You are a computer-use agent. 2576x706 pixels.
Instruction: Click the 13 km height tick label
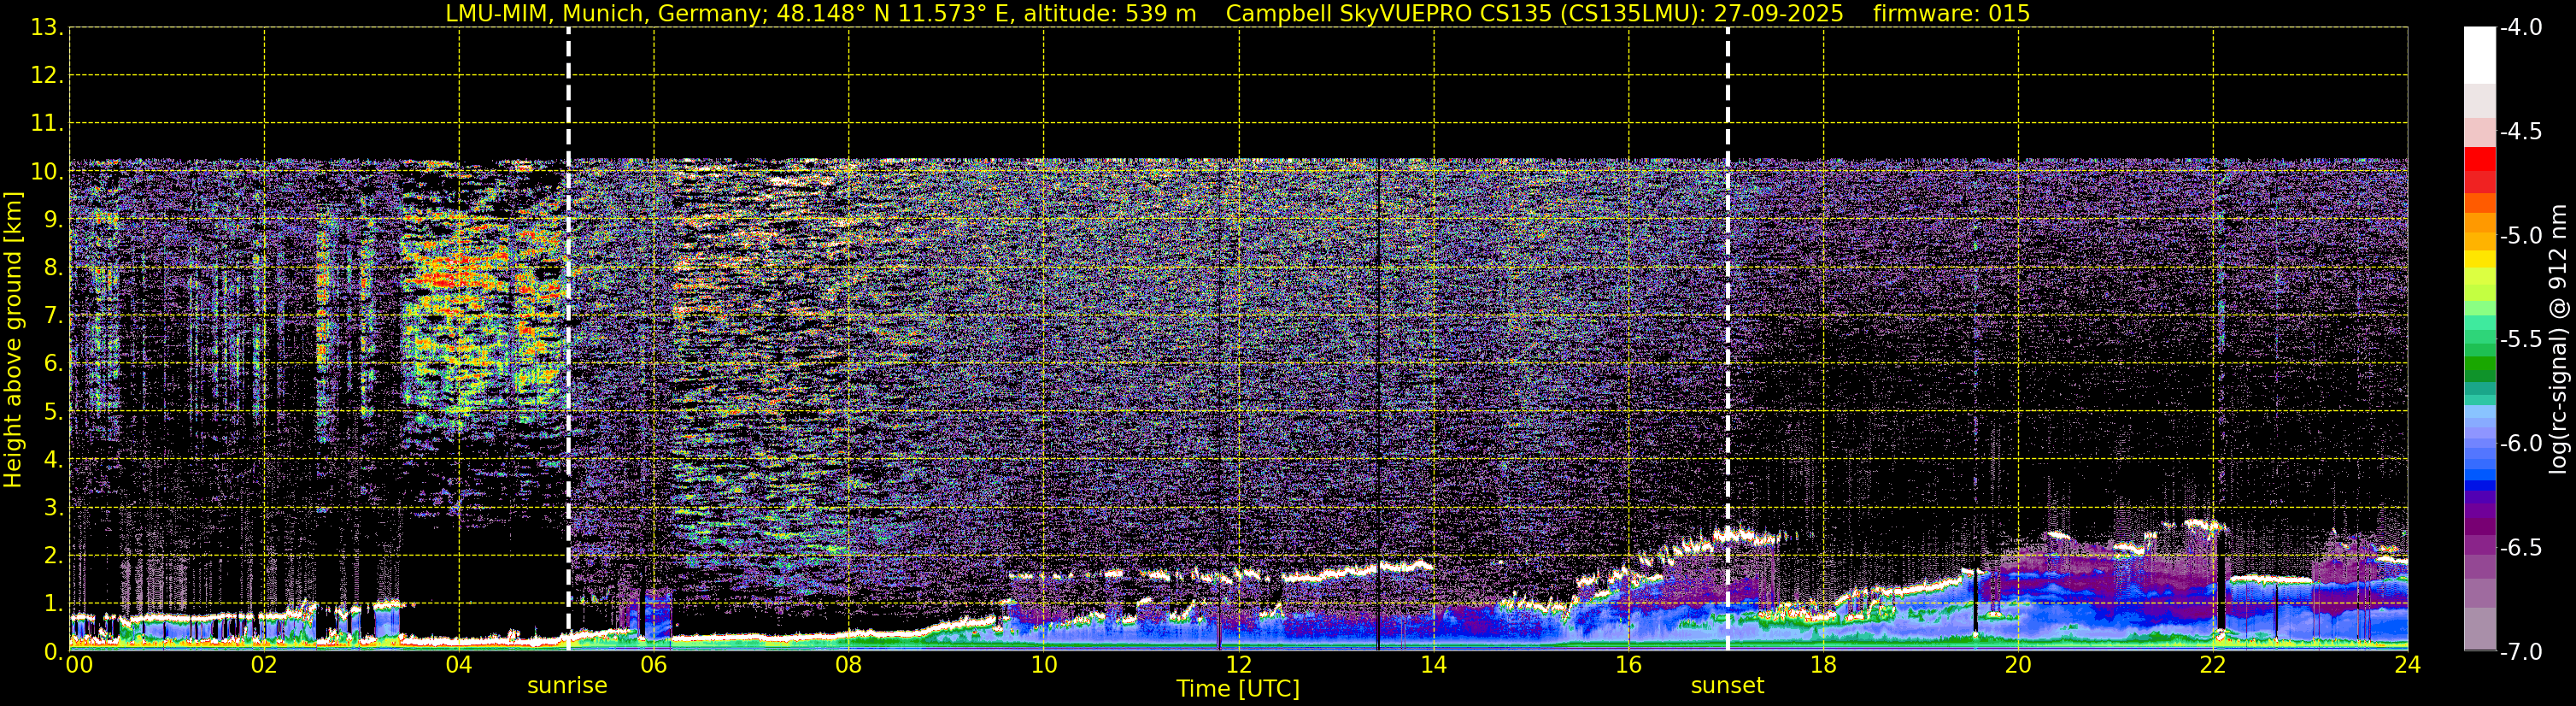(x=46, y=28)
